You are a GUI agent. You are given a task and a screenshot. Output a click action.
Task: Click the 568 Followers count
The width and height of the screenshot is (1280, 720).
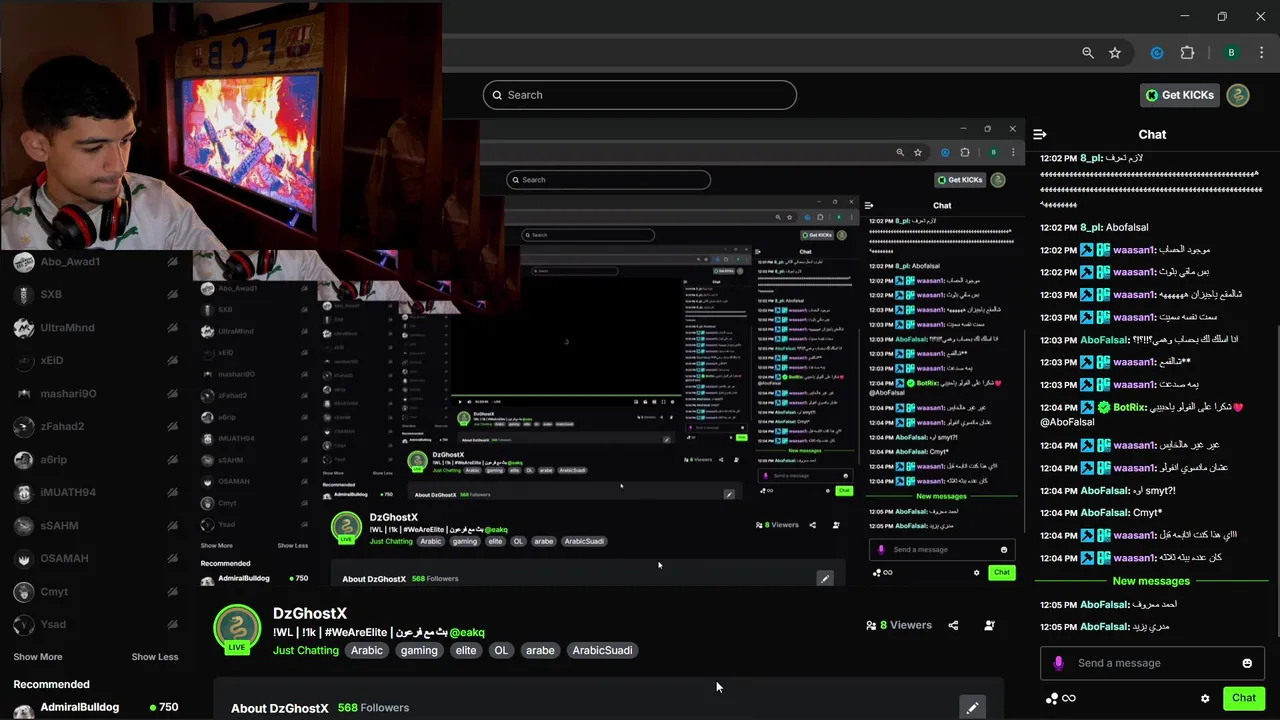coord(373,708)
